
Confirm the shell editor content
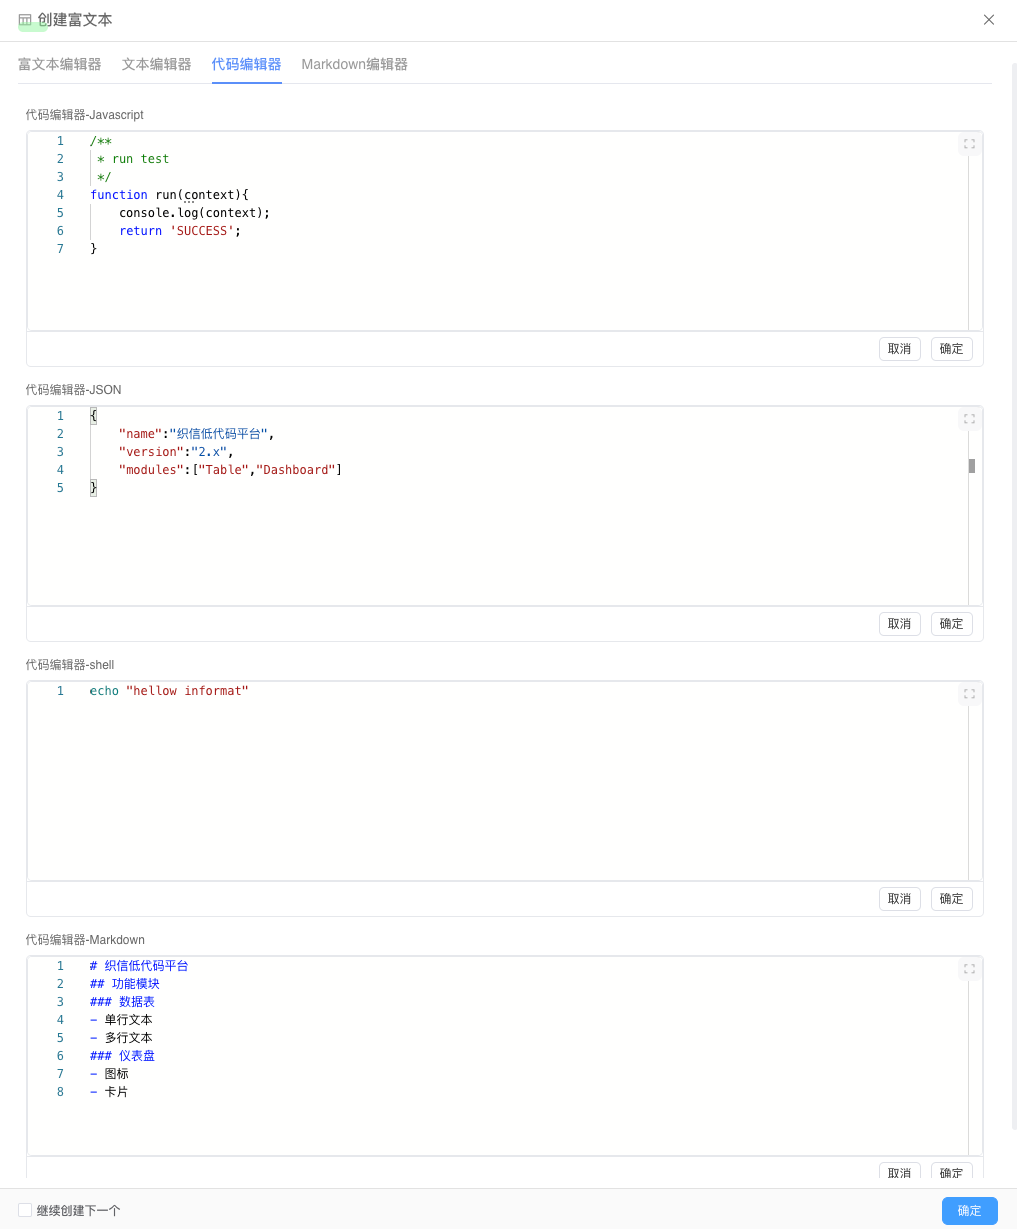pos(951,899)
